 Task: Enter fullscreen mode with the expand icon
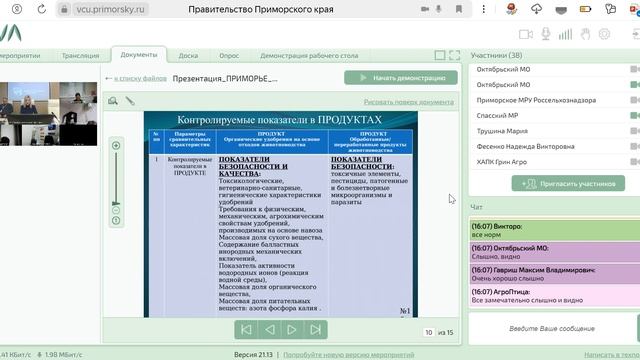454,55
